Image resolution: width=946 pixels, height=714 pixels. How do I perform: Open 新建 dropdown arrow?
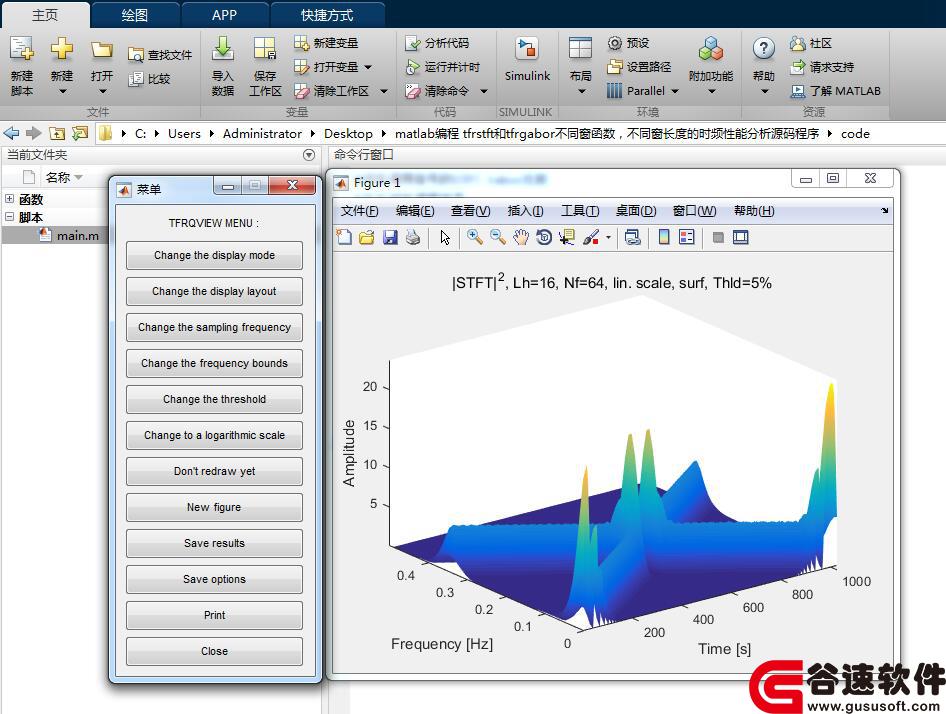pos(62,91)
